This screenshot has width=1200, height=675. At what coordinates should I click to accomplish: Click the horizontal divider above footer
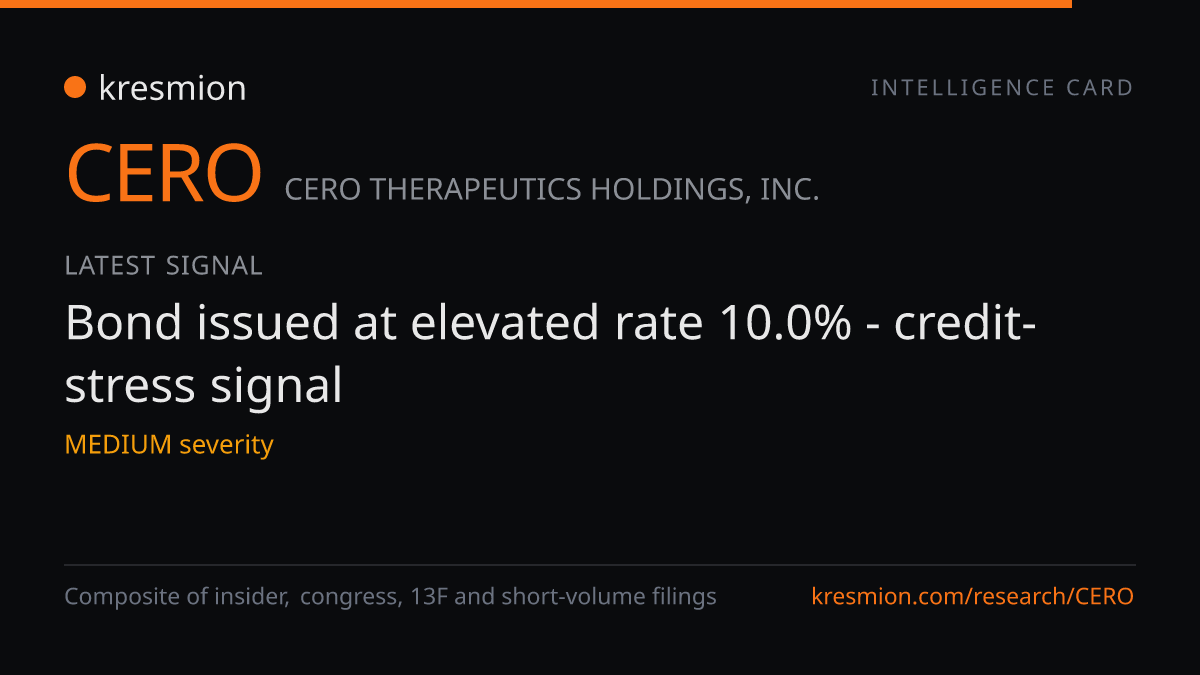(x=600, y=565)
